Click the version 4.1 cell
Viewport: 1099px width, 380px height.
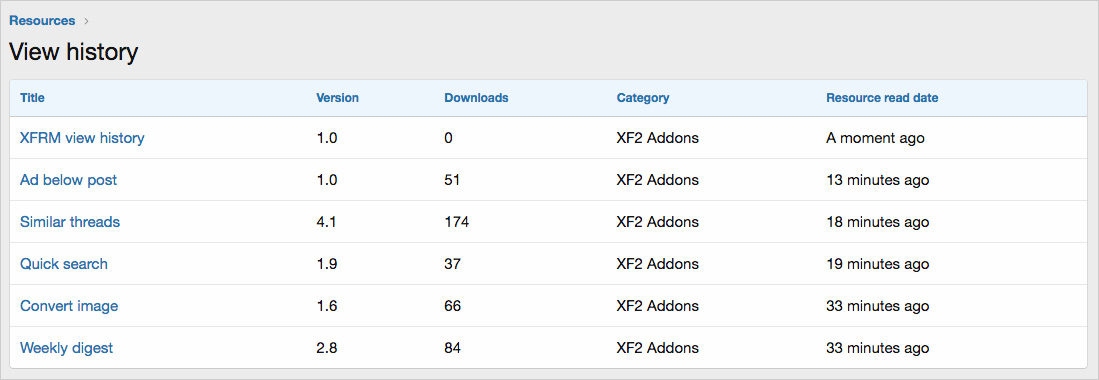(x=327, y=222)
